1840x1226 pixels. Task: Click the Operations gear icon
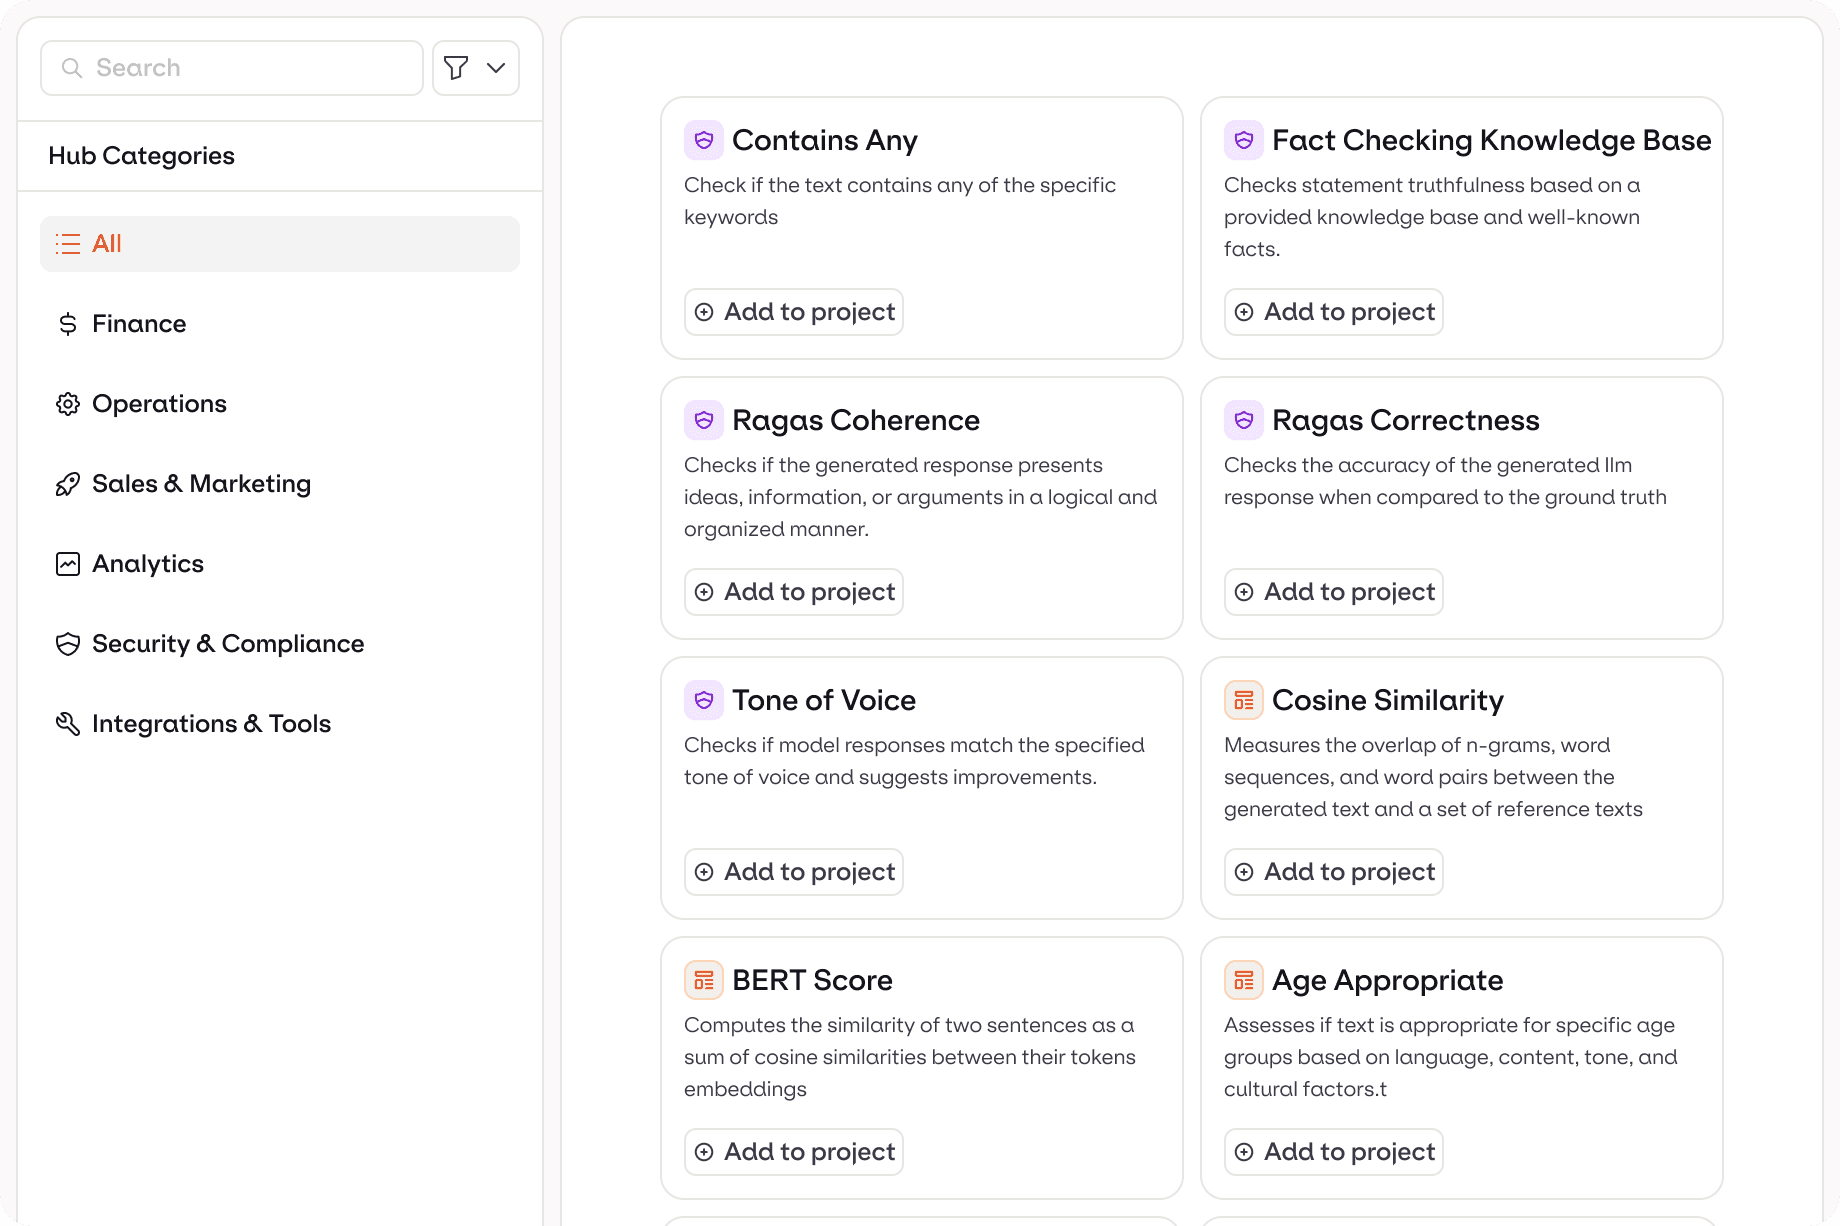68,404
